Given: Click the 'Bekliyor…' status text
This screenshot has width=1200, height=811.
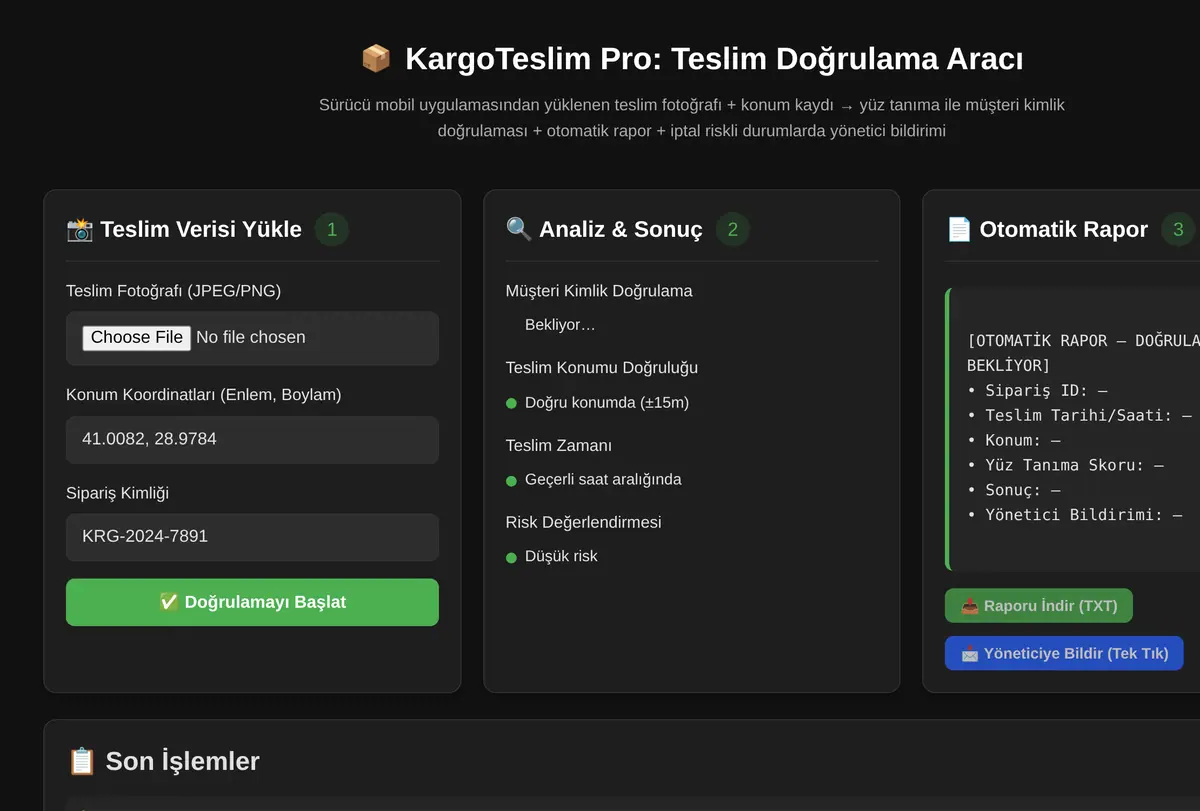Looking at the screenshot, I should tap(560, 325).
